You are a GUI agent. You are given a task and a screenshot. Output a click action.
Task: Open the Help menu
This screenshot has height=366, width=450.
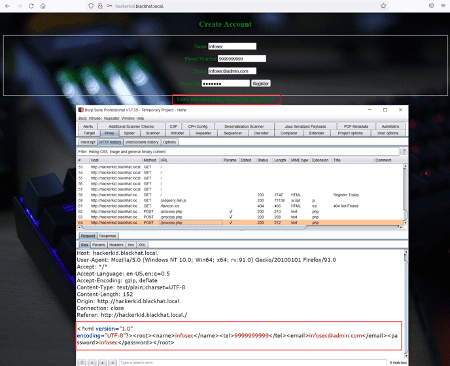pos(141,118)
